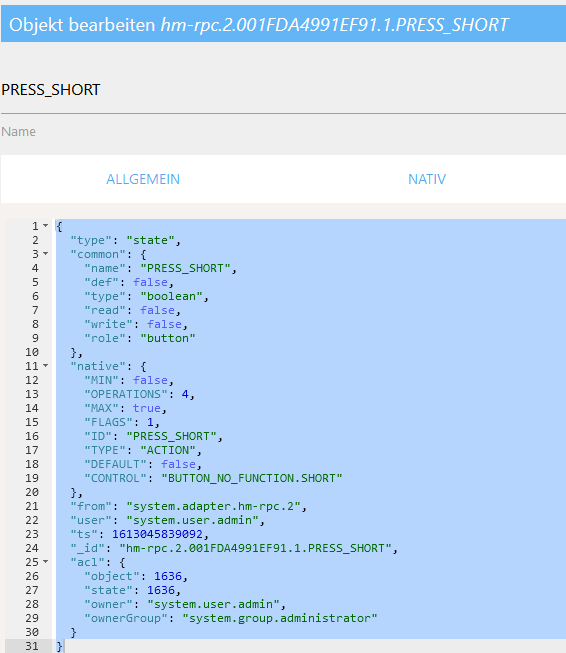
Task: Click the "user": "system.user.admin" line
Action: [x=167, y=520]
